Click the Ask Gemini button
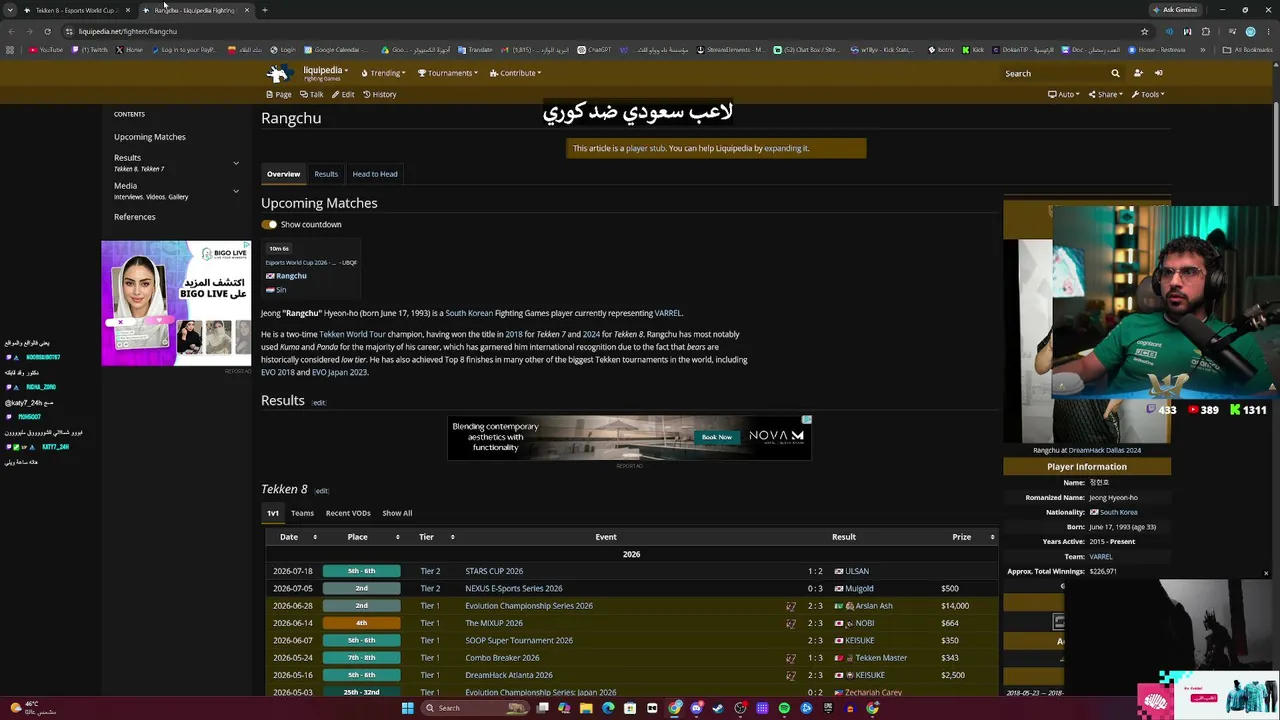The width and height of the screenshot is (1280, 720). 1175,10
